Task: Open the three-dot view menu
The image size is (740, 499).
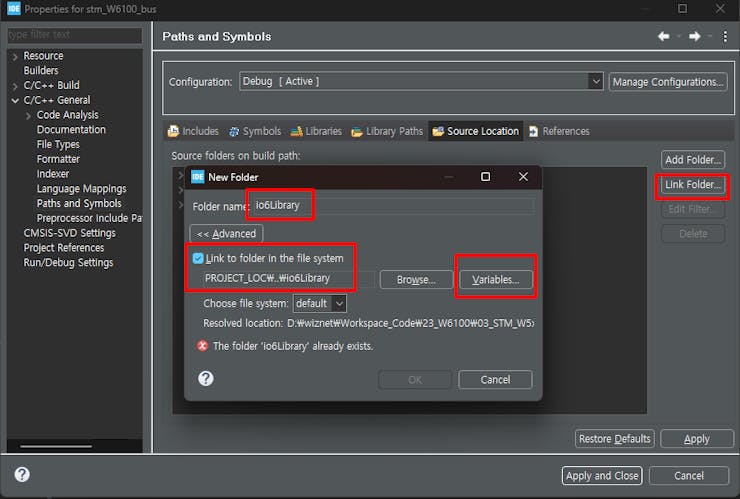Action: [x=725, y=36]
